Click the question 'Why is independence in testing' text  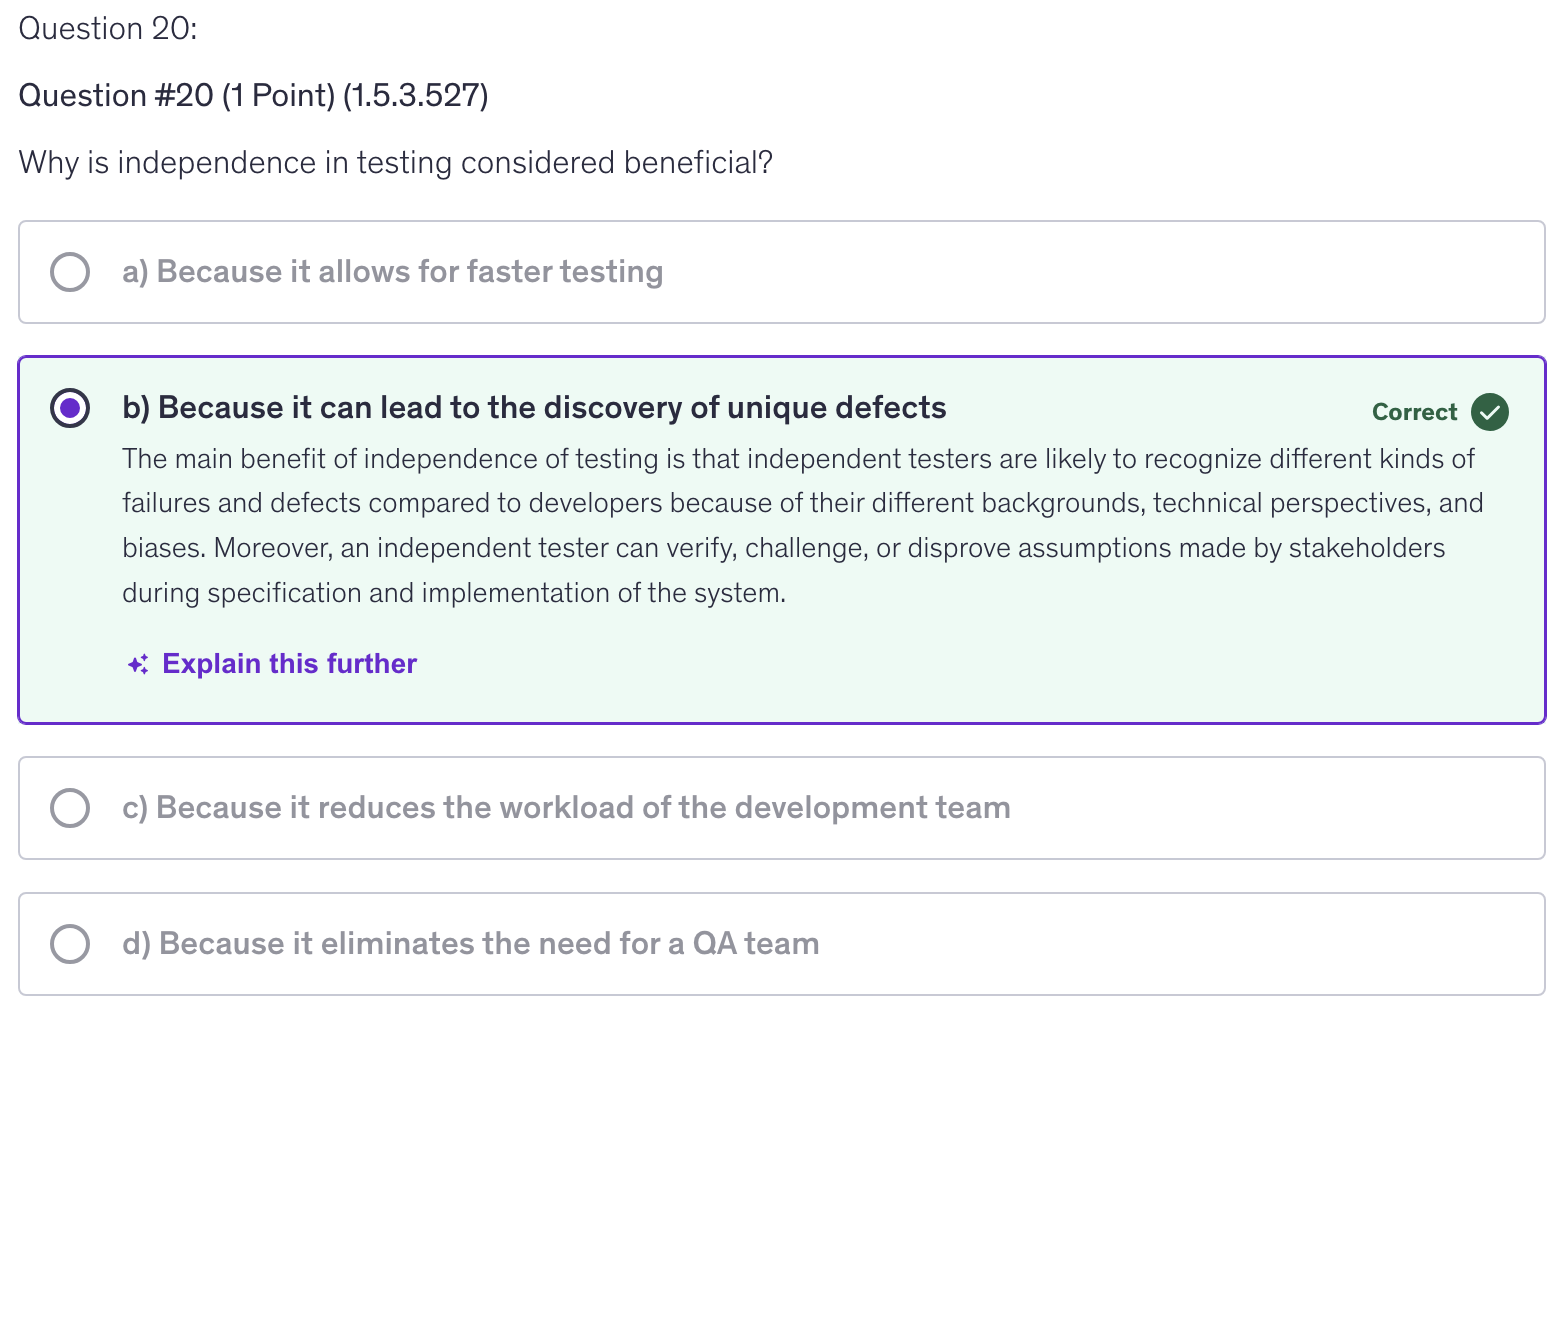coord(395,163)
